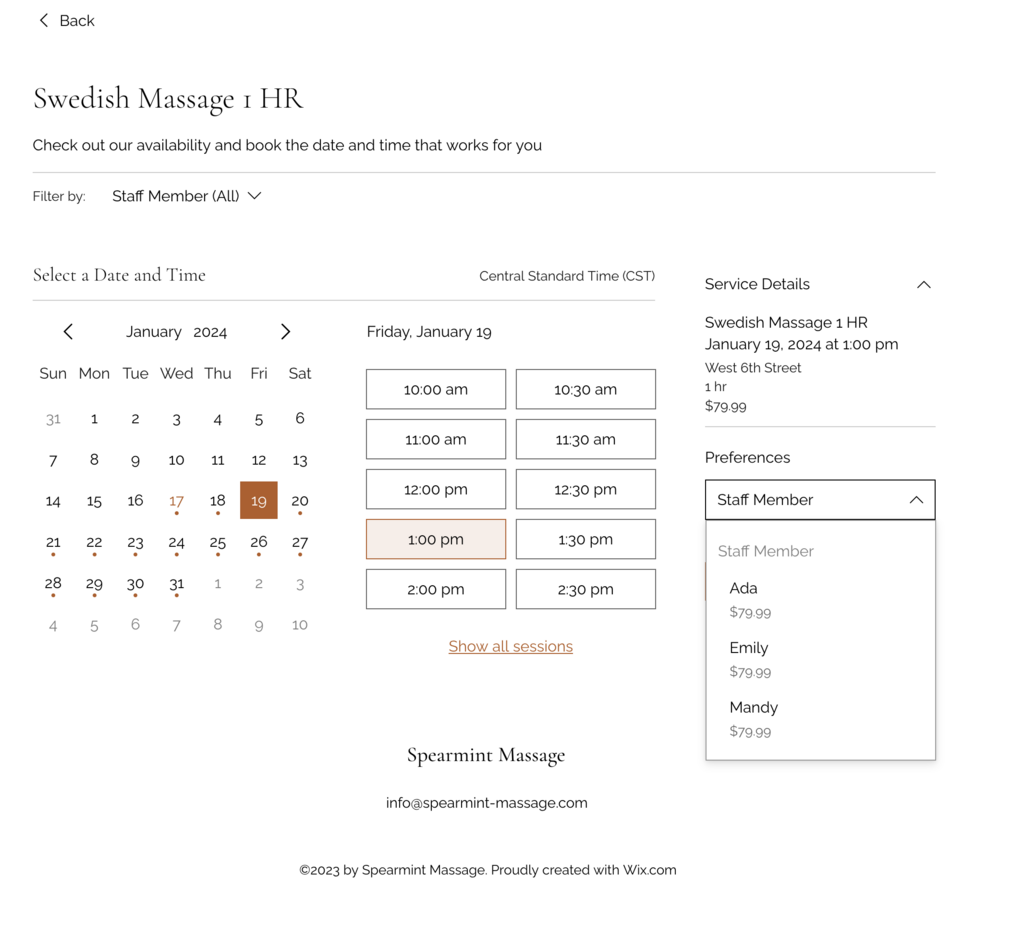Select the 2:30 pm time slot
1024x936 pixels.
tap(586, 589)
